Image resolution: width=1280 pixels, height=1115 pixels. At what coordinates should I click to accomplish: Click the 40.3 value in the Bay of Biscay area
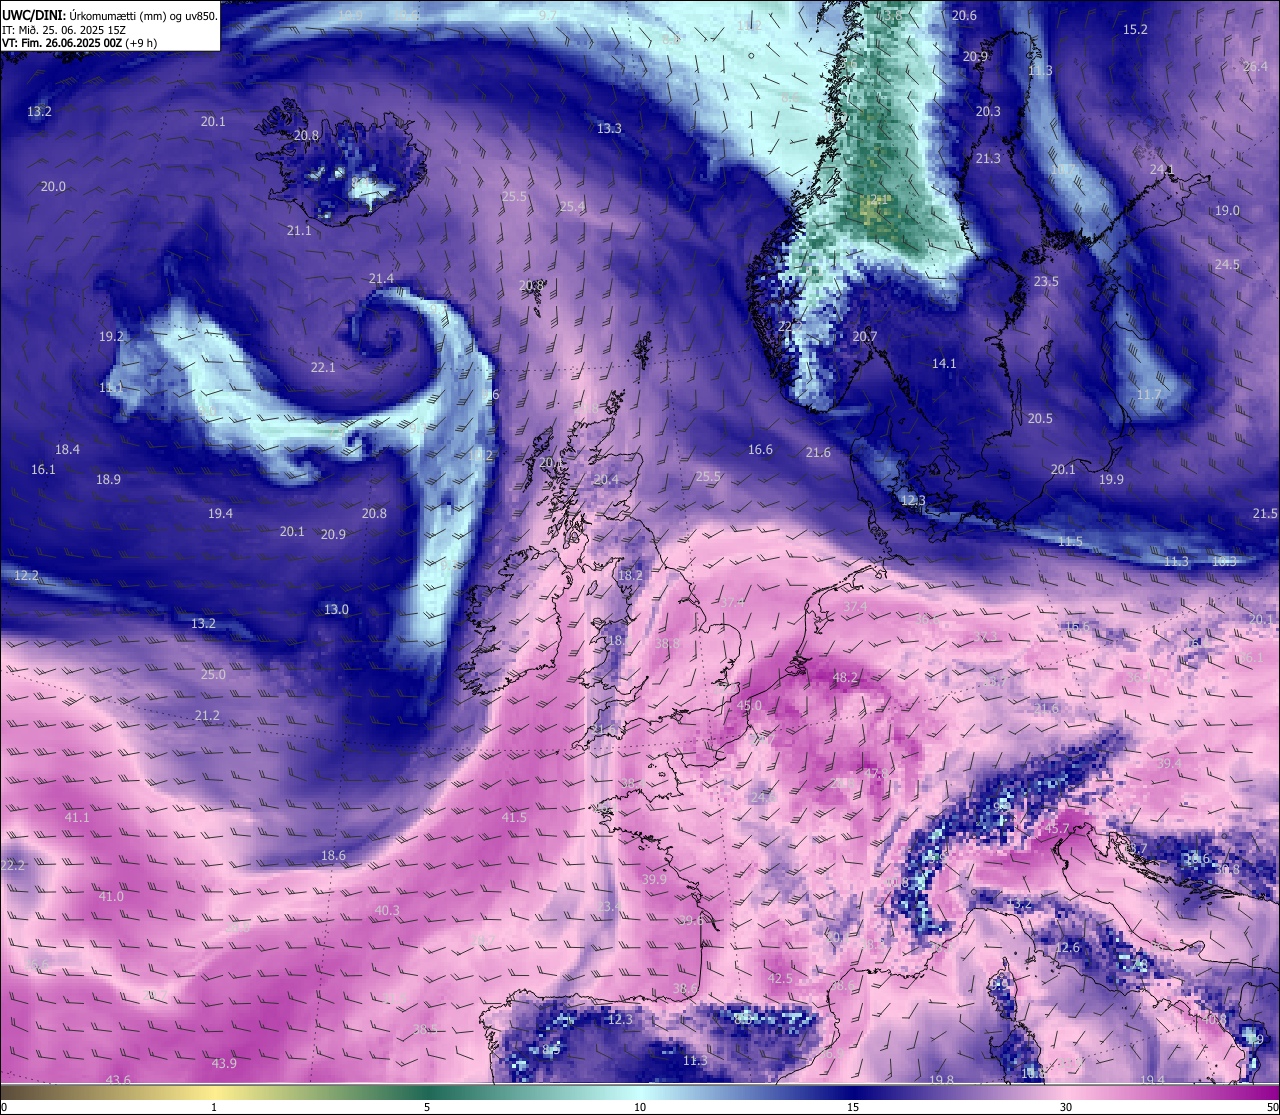[387, 911]
